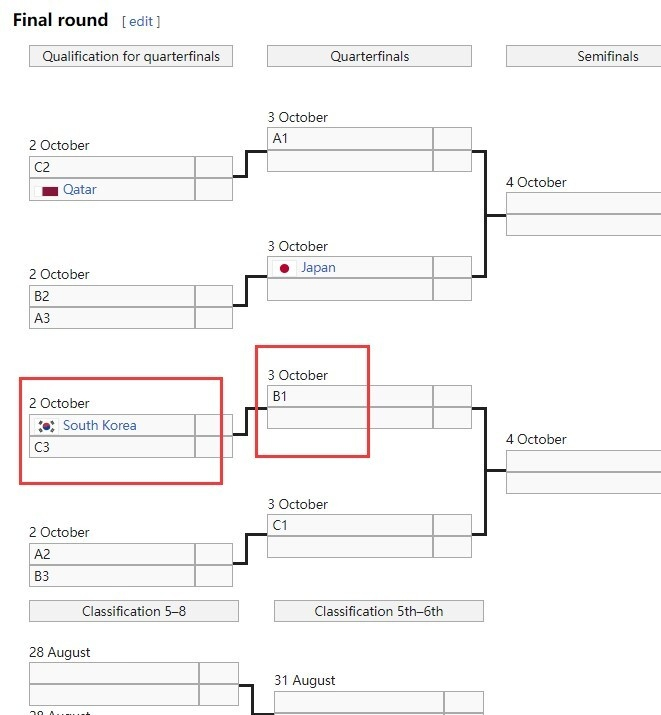
Task: Click the score box beside Japan
Action: pyautogui.click(x=452, y=268)
